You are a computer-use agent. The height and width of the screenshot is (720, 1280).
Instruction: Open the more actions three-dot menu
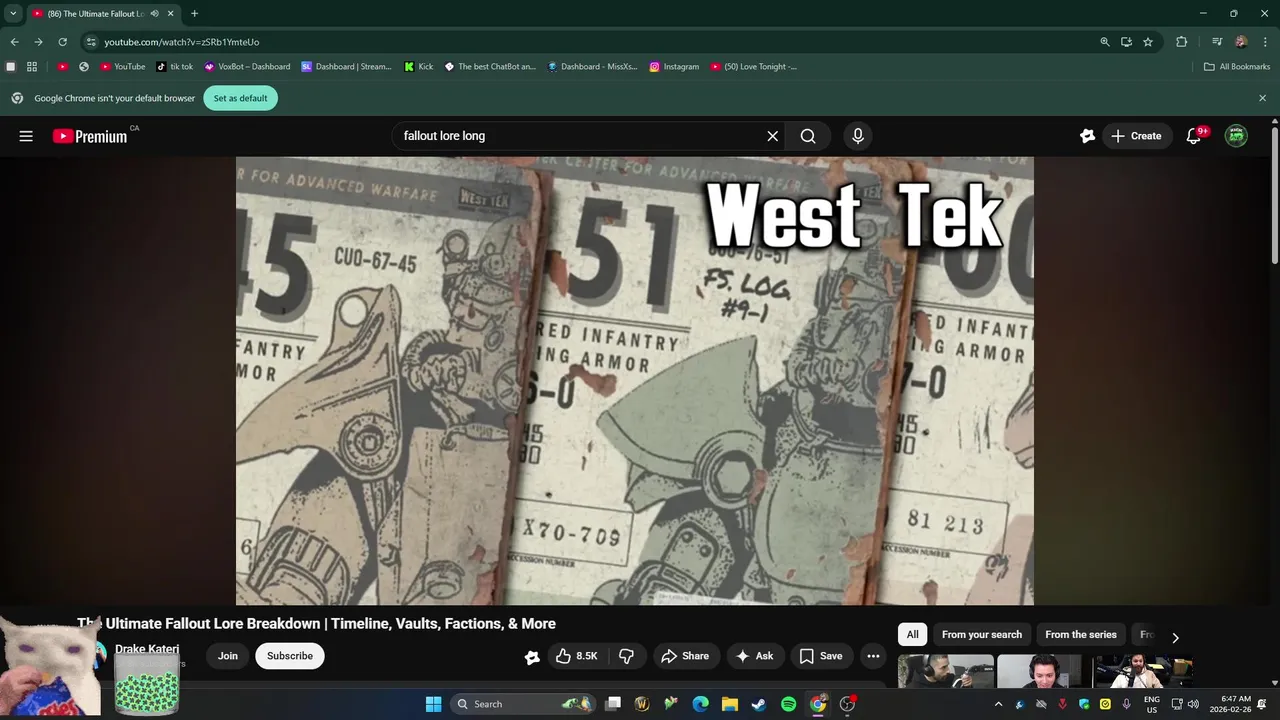click(873, 656)
